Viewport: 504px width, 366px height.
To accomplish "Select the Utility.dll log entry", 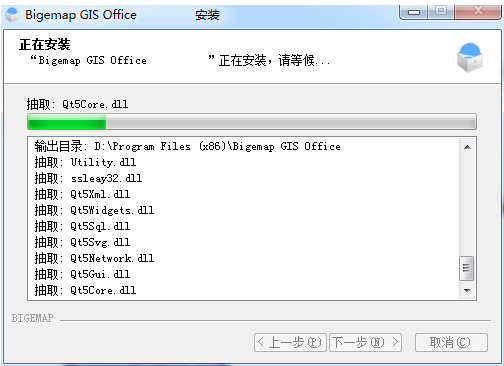I will point(85,162).
